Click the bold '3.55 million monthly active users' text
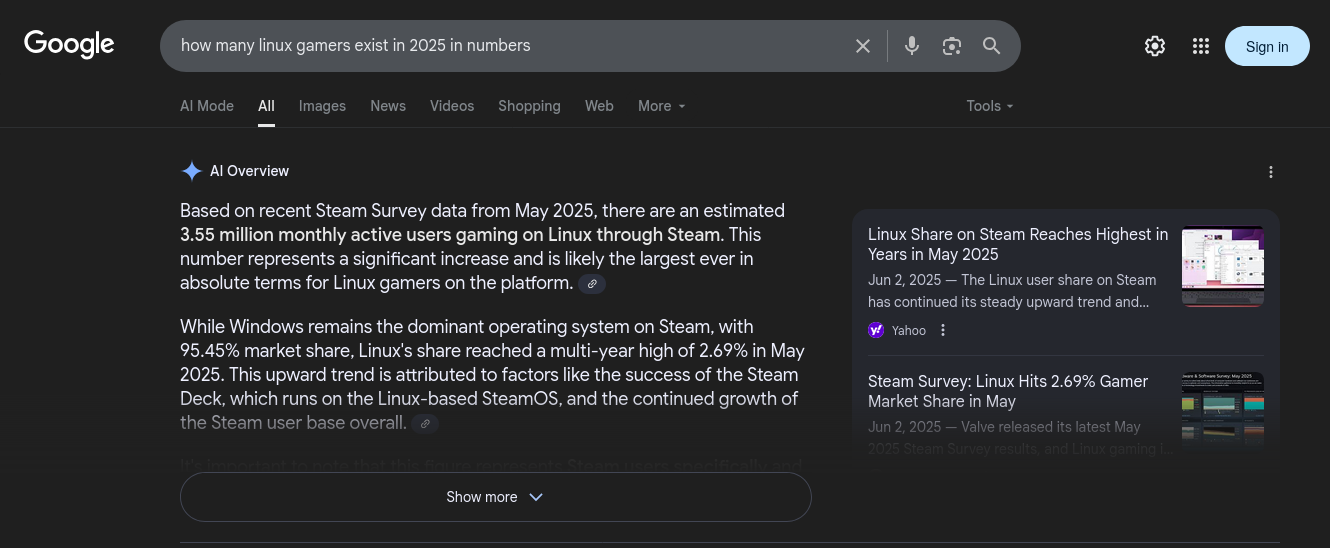The width and height of the screenshot is (1330, 548). (x=450, y=235)
